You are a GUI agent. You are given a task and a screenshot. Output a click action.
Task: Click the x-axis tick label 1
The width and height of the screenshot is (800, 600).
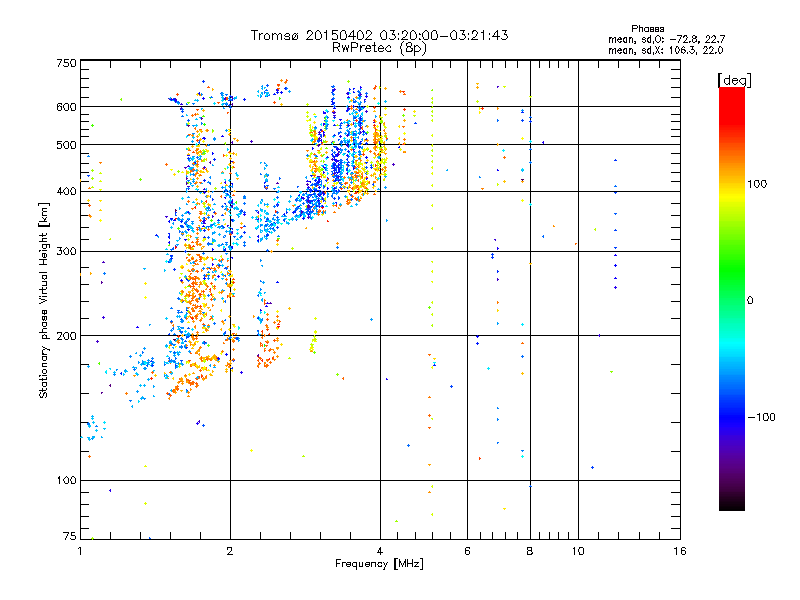pos(80,551)
